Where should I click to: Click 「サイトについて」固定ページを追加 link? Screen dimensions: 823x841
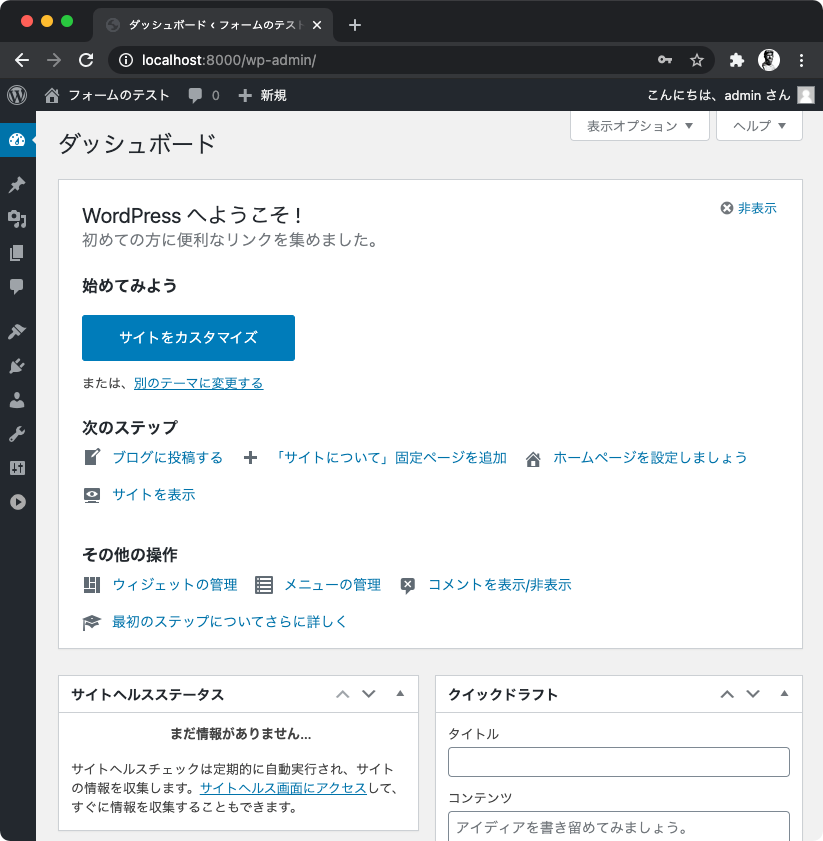390,458
